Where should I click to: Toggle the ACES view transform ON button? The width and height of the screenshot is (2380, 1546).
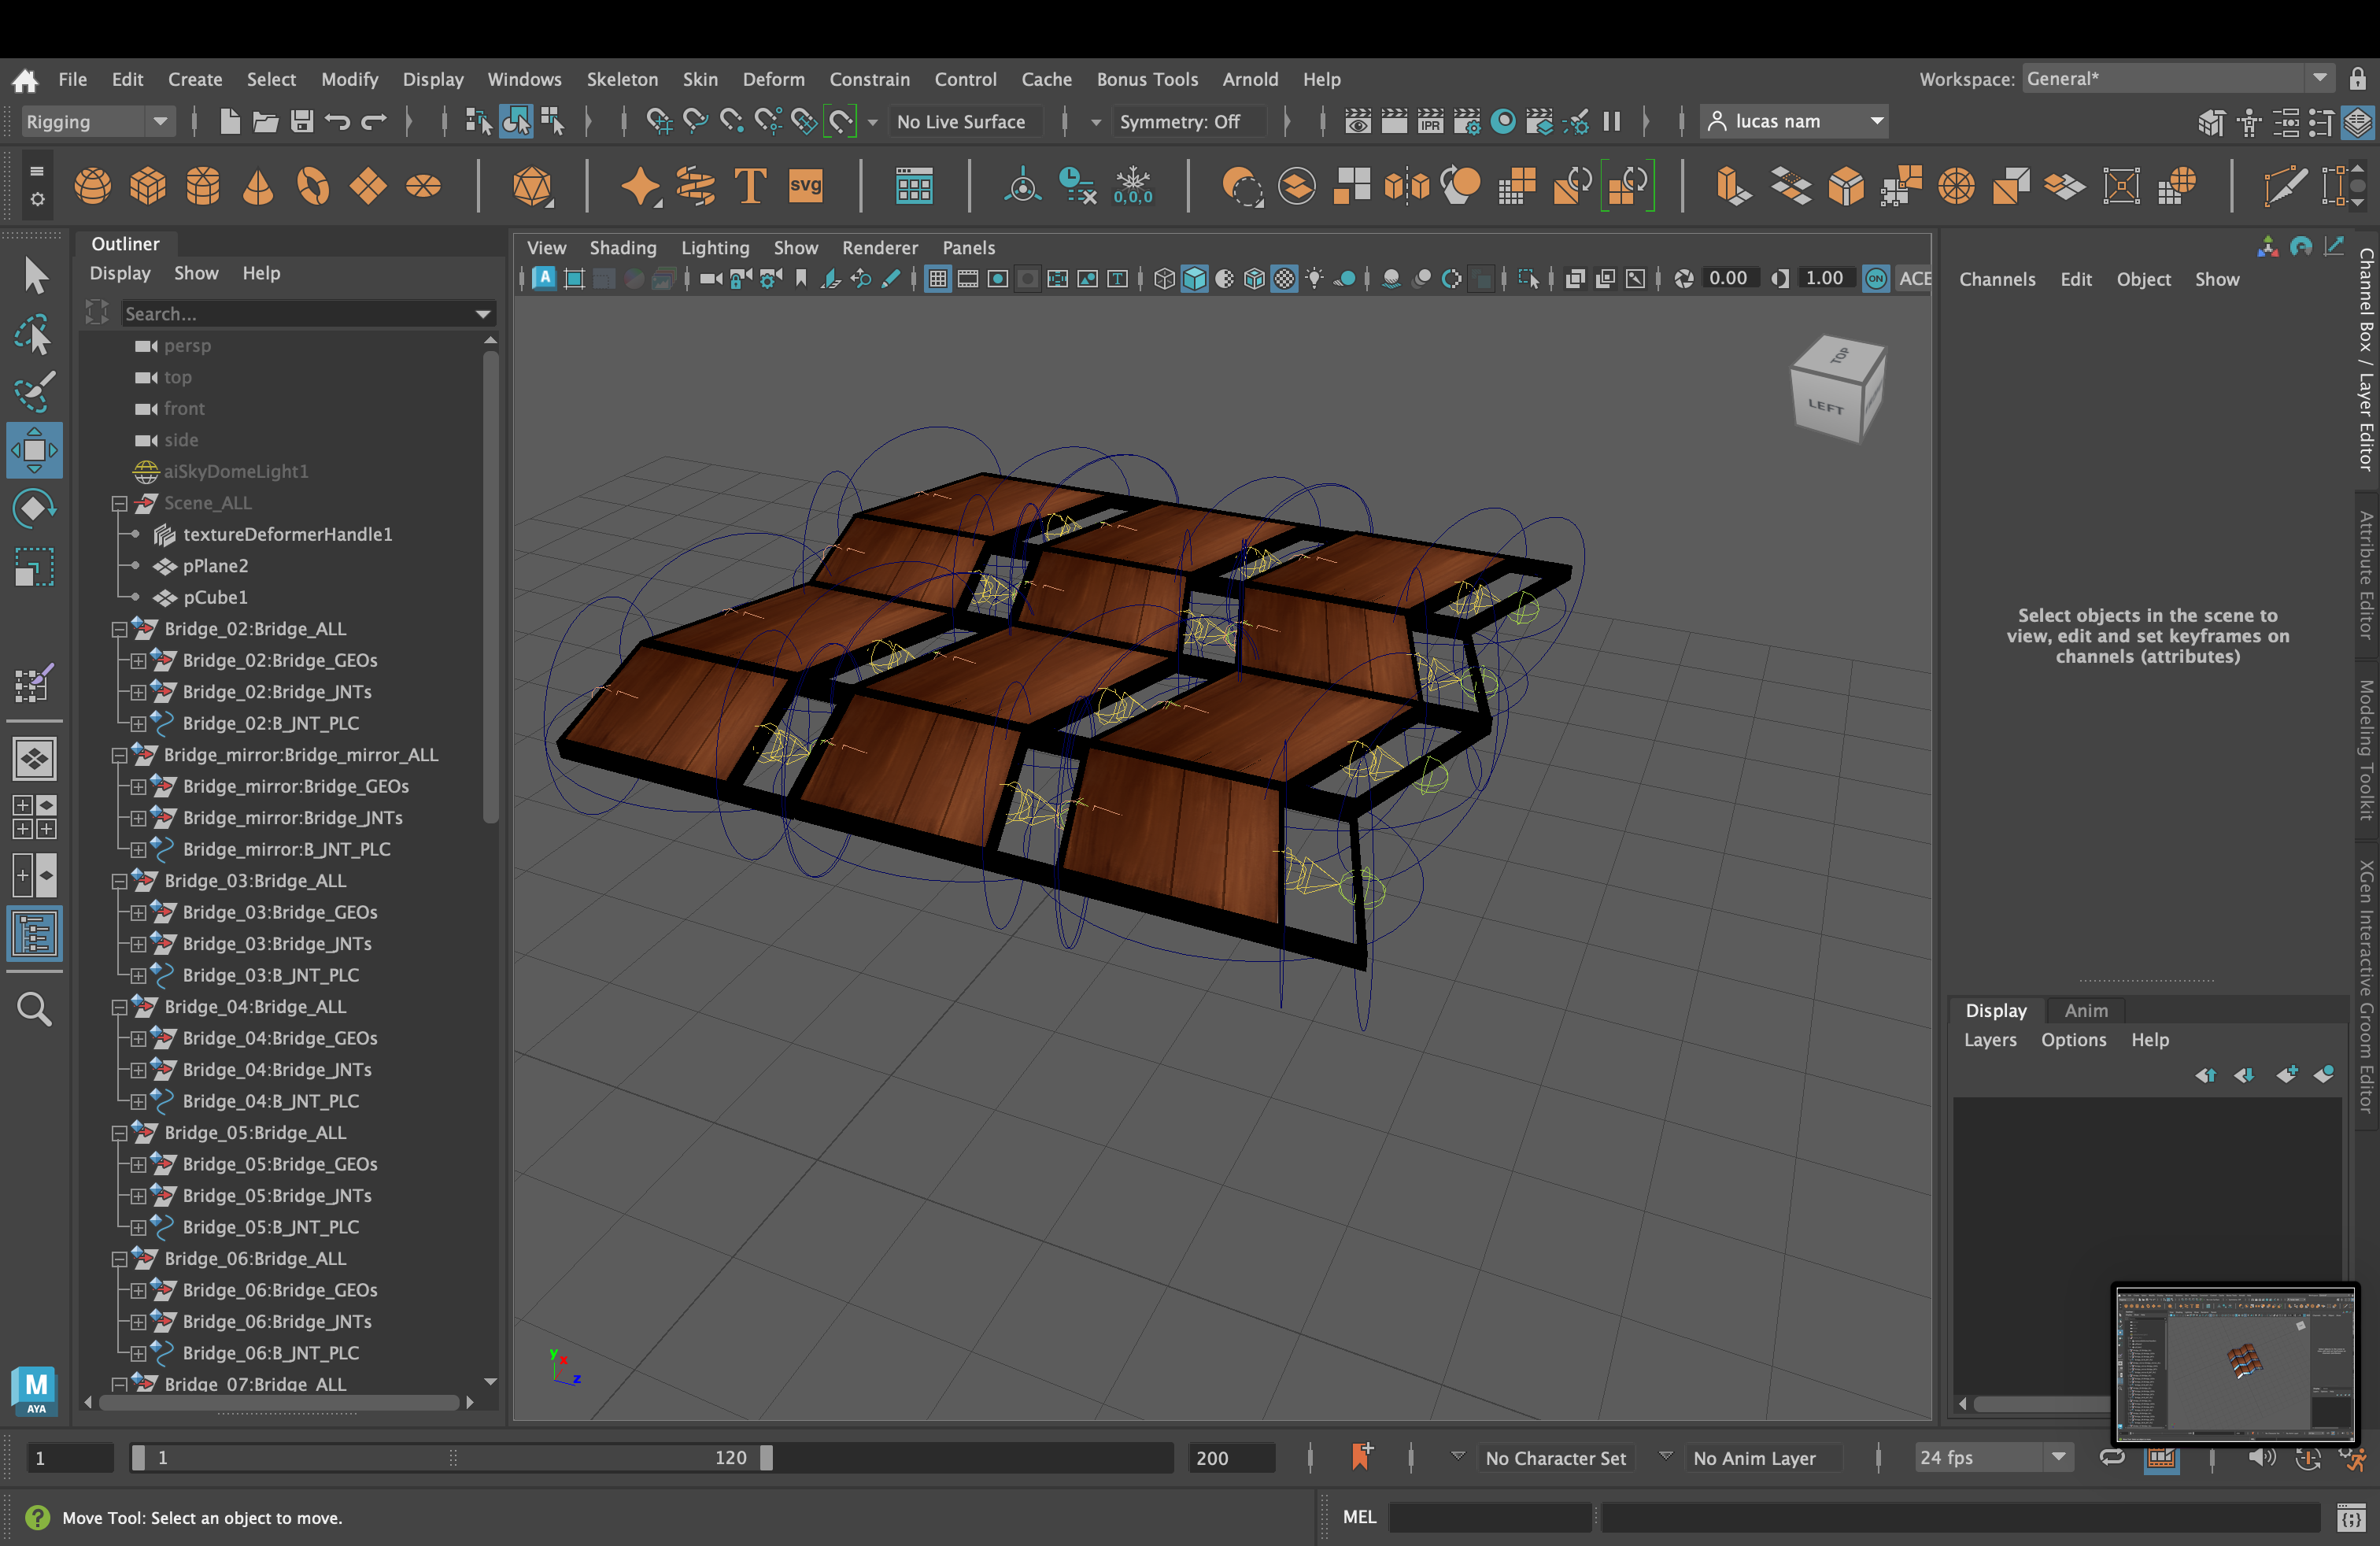1876,279
